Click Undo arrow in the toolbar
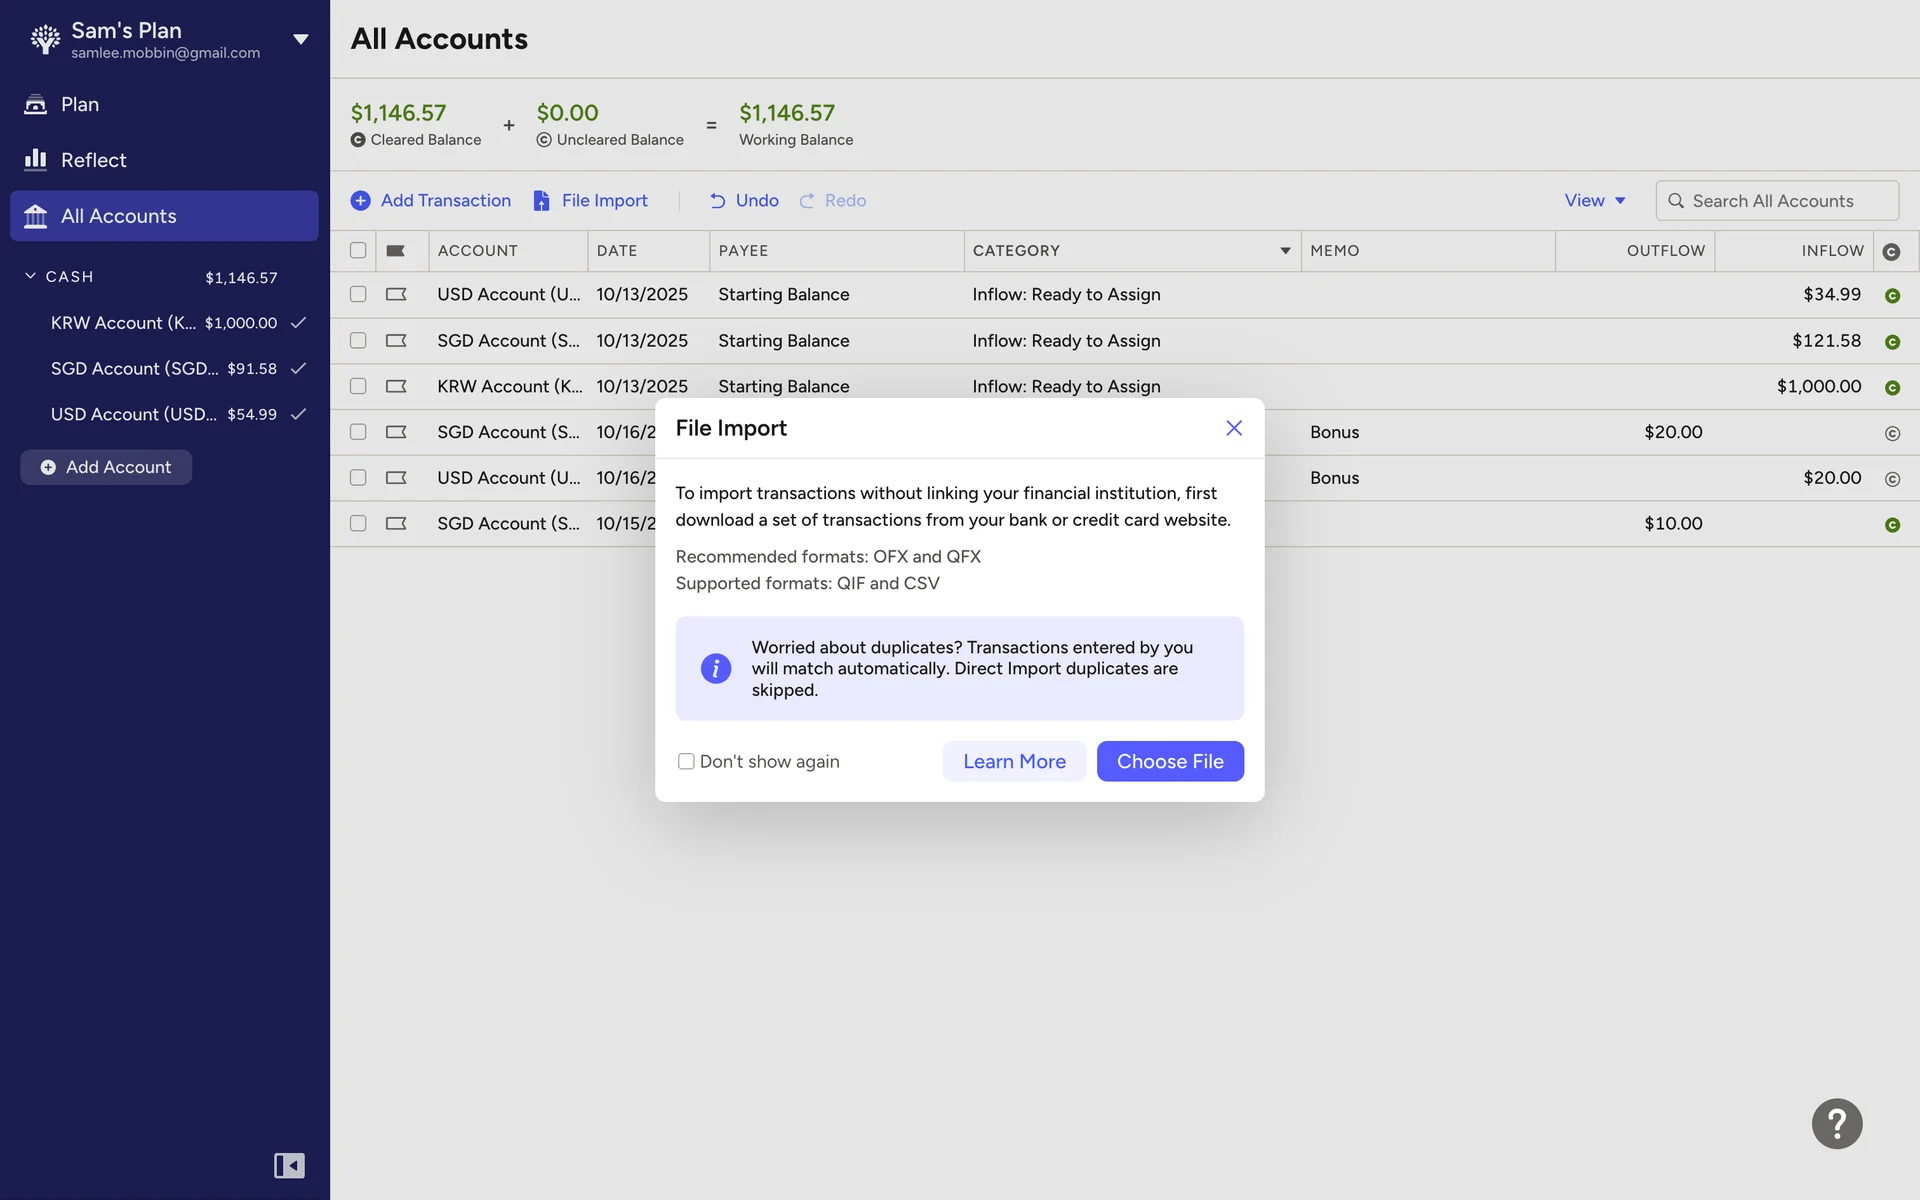The image size is (1920, 1200). 718,201
